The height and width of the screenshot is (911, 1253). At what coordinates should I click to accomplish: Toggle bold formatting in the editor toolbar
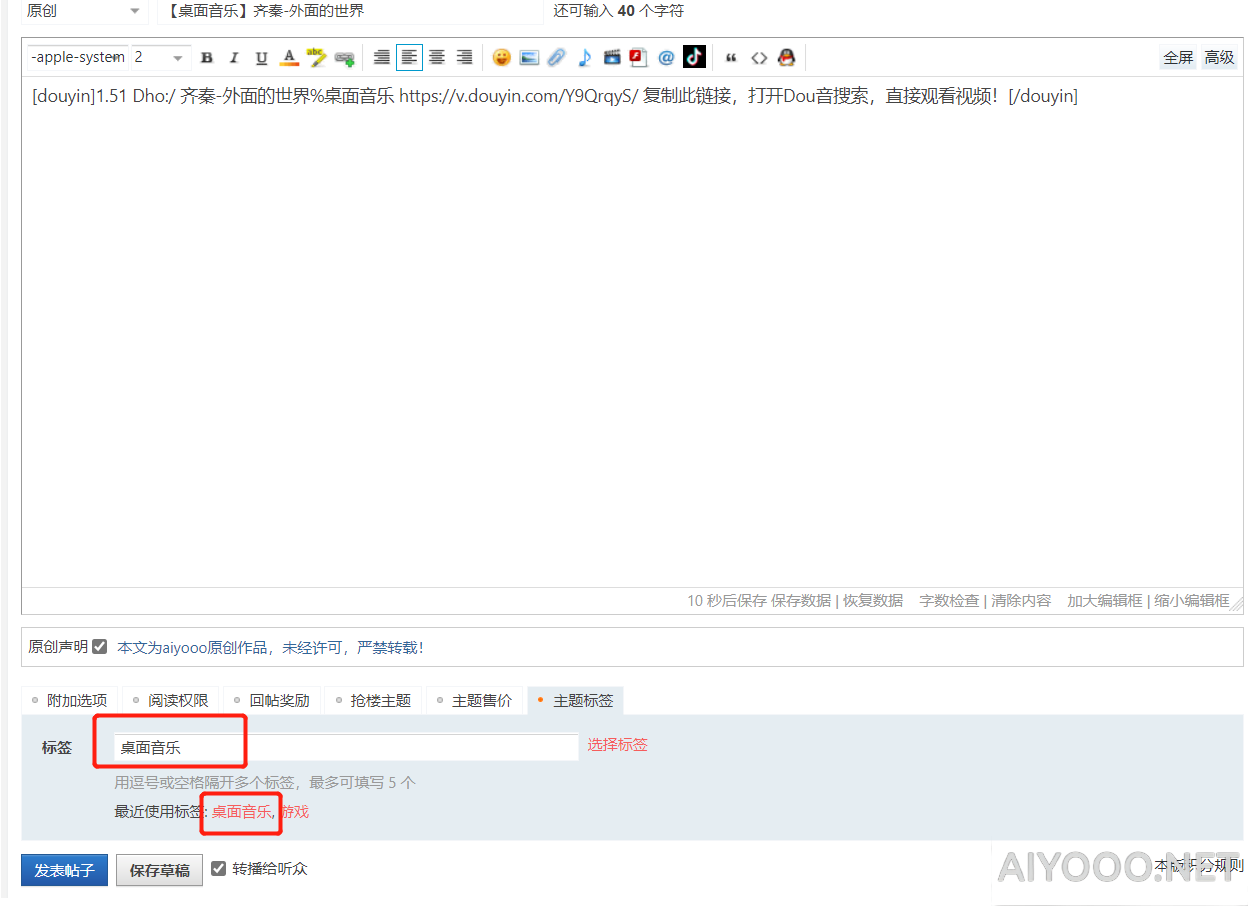(207, 58)
